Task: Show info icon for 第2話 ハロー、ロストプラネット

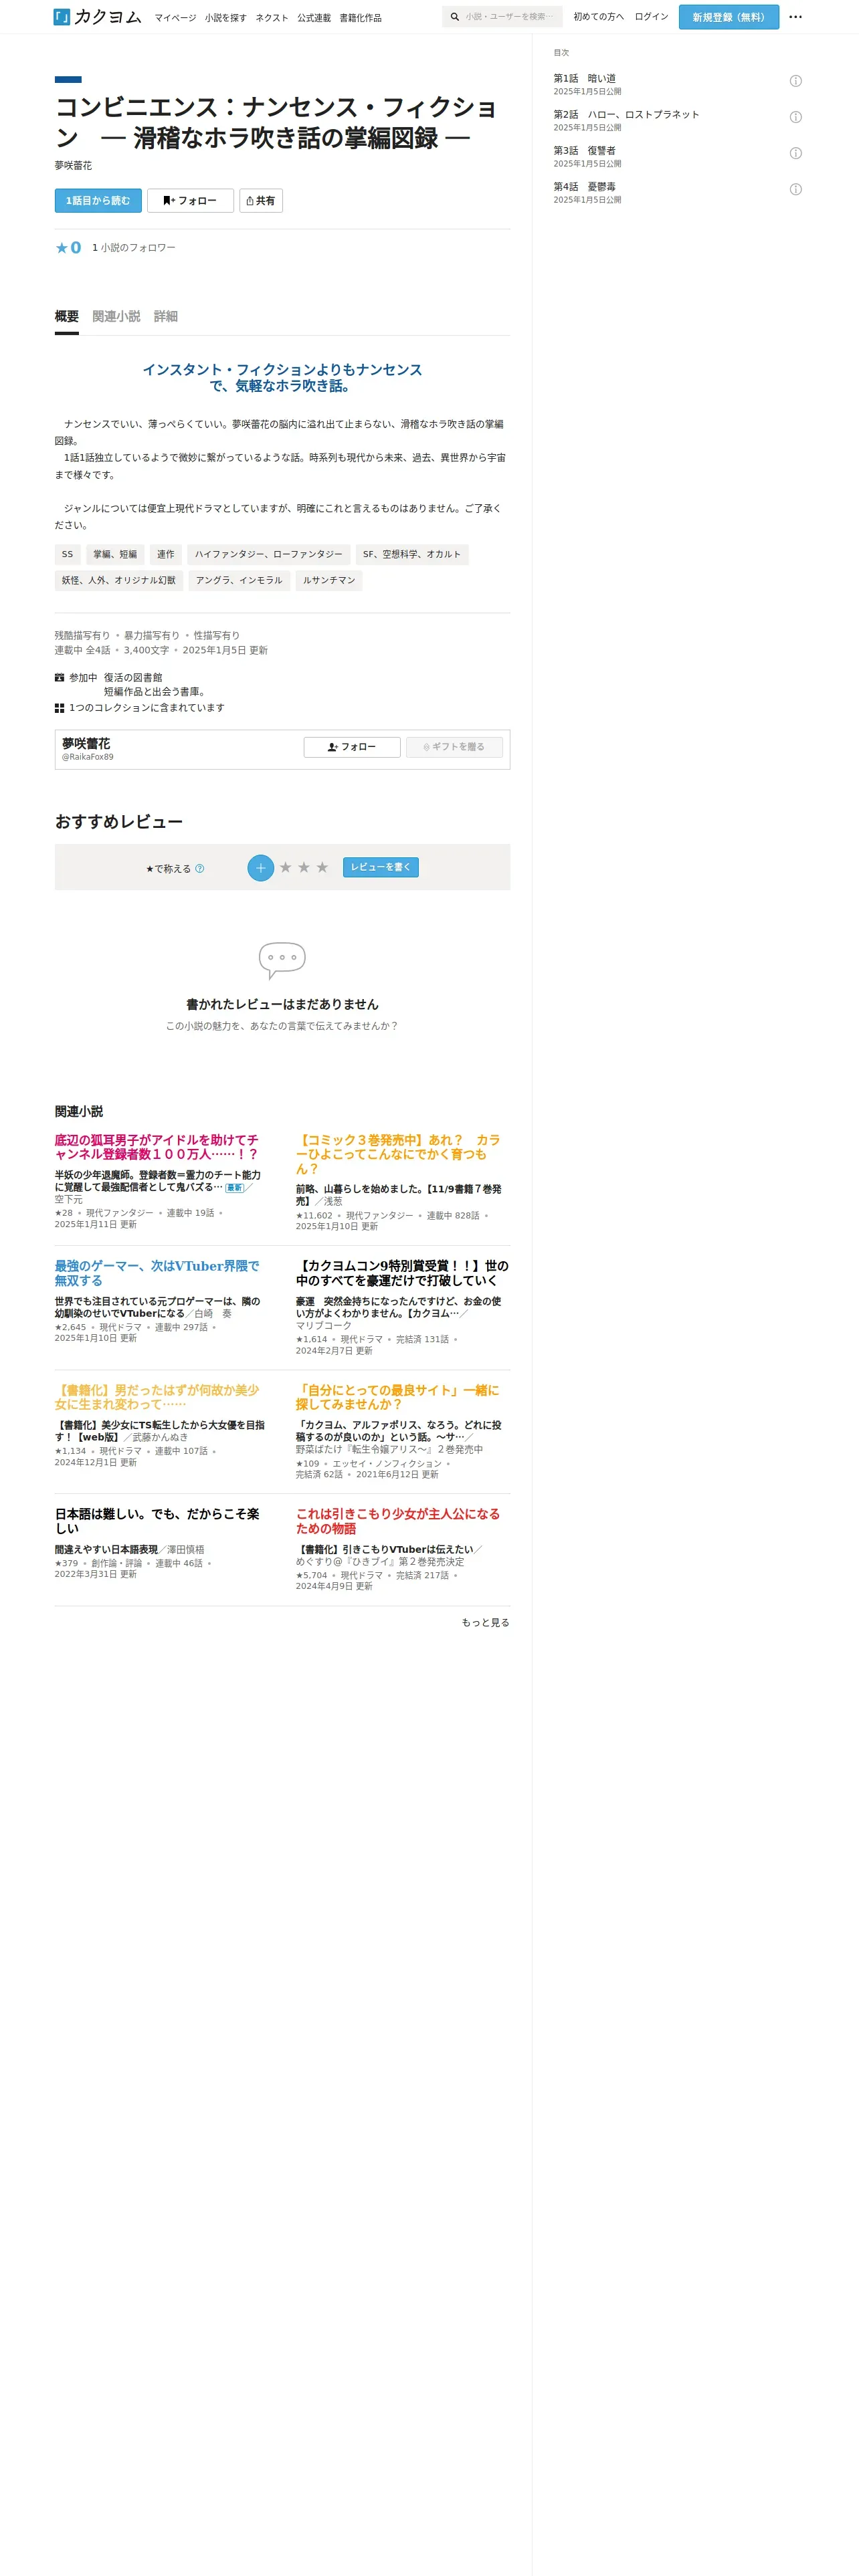Action: pos(795,117)
